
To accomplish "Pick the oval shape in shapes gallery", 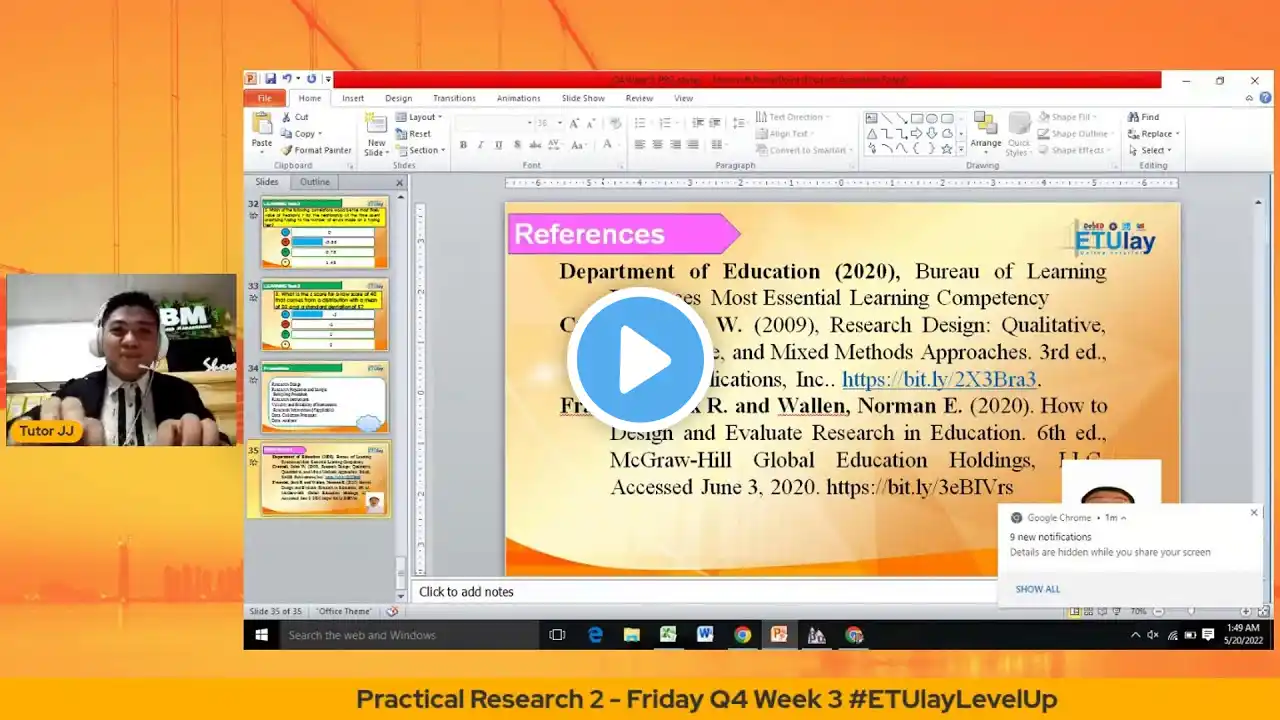I will [x=932, y=118].
